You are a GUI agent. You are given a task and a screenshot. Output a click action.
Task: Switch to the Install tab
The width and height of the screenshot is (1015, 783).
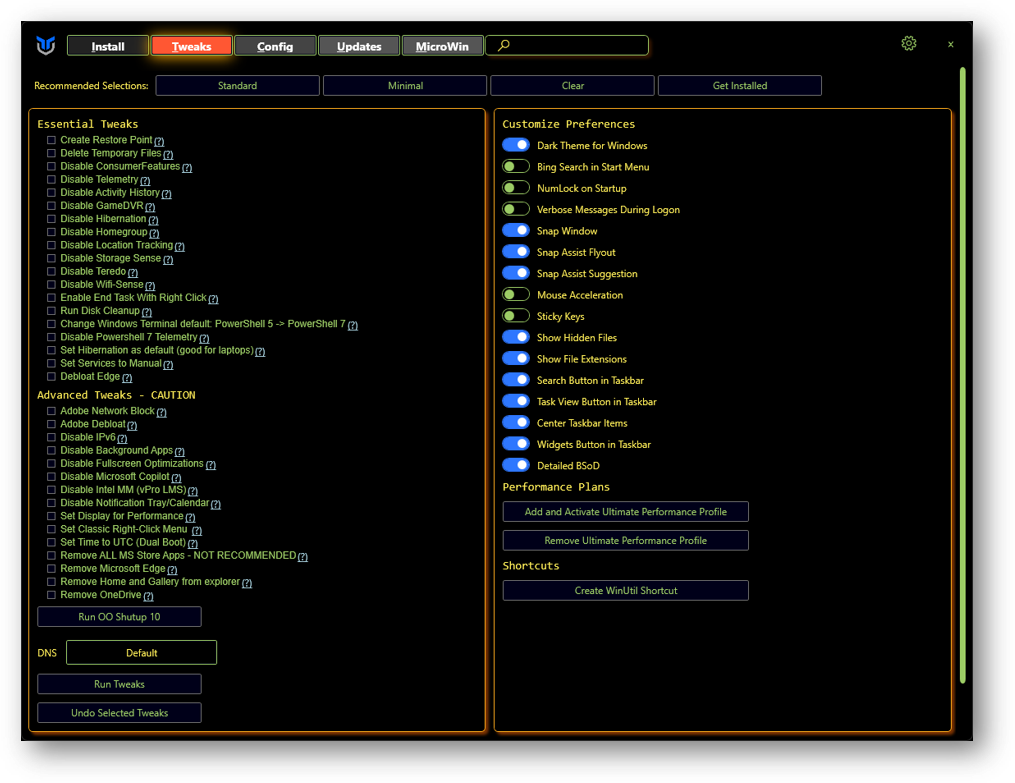(108, 46)
